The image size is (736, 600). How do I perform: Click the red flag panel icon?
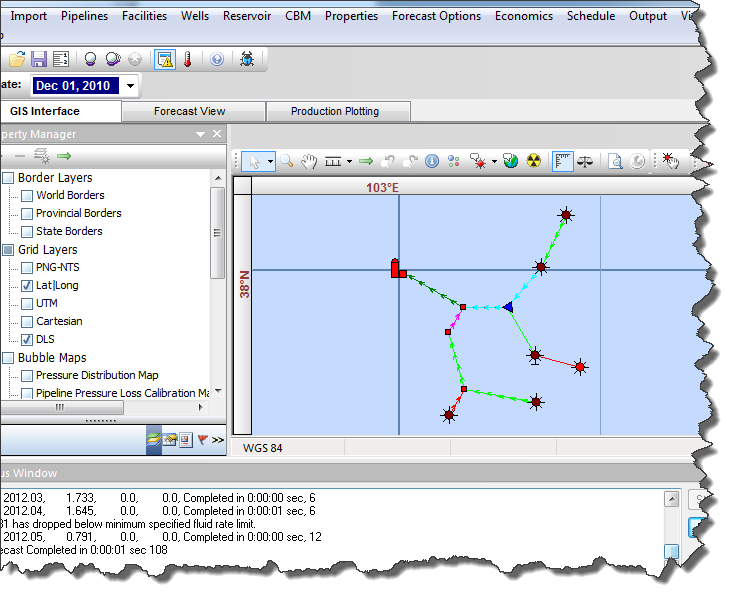[201, 439]
